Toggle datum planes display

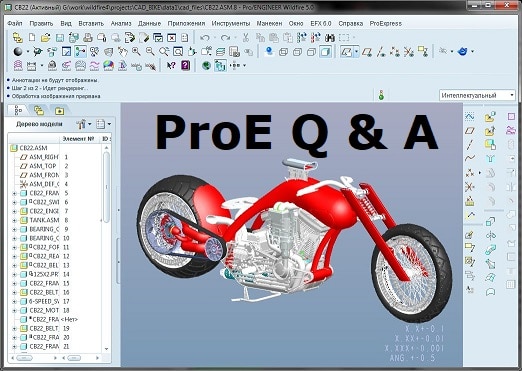click(x=367, y=52)
